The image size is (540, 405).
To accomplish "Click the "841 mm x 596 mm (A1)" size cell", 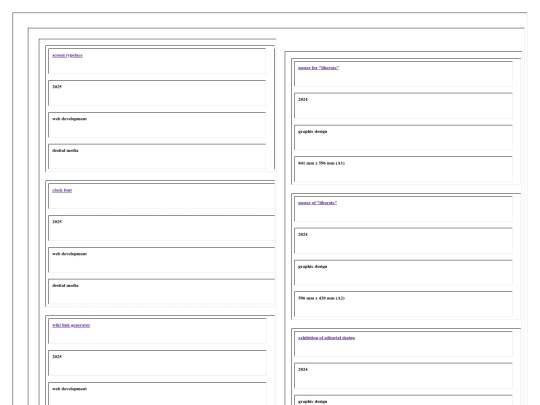I will coord(403,169).
